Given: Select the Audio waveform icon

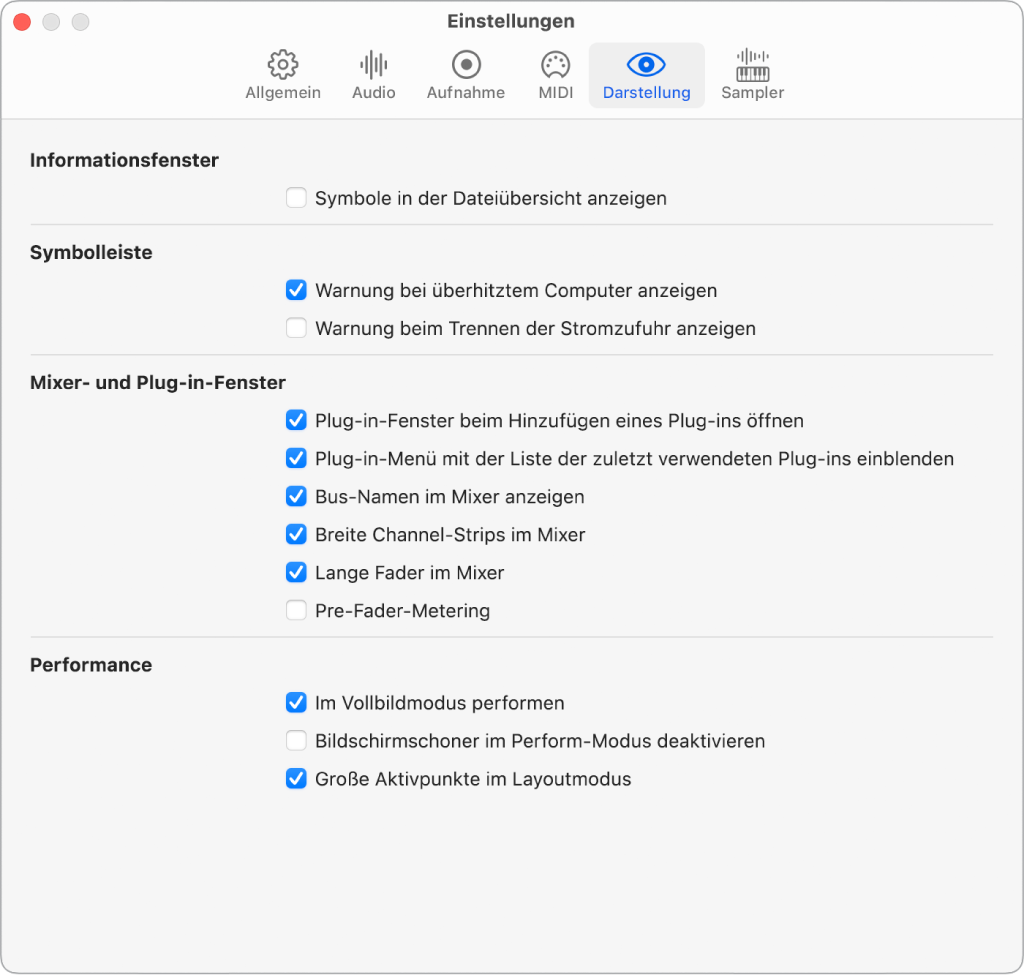Looking at the screenshot, I should pos(373,66).
